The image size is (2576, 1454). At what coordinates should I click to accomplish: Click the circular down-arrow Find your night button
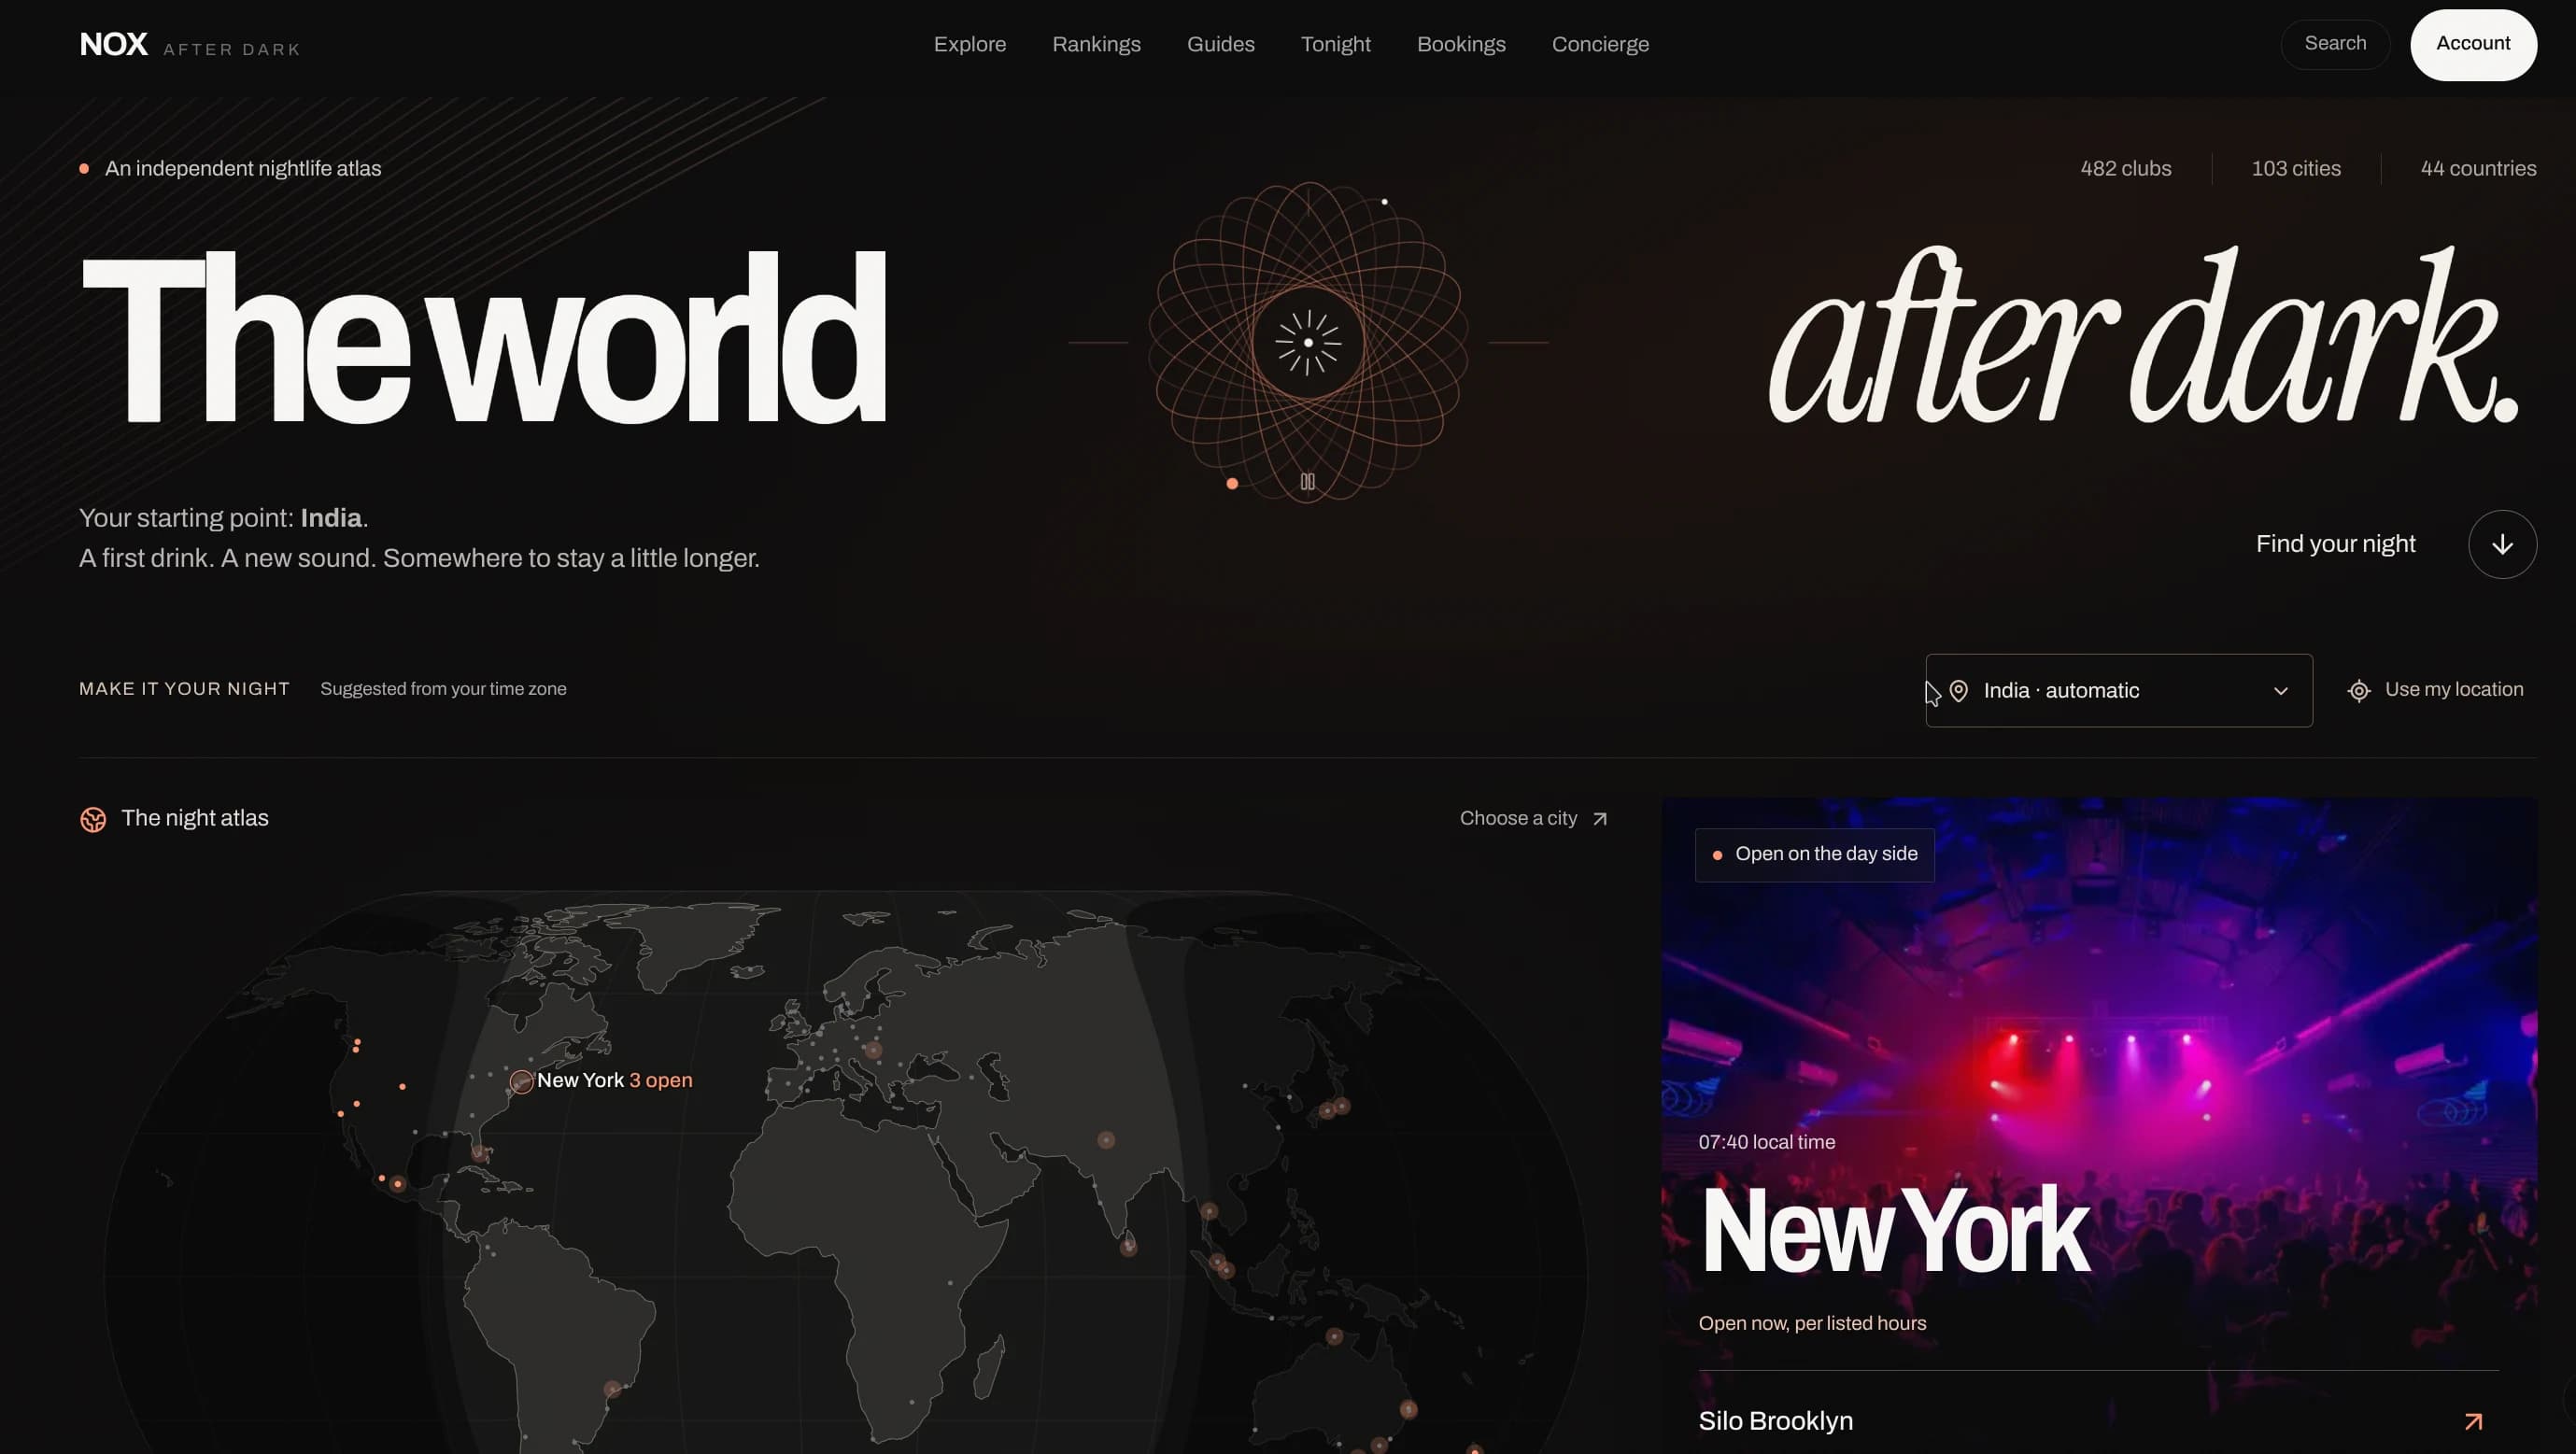pyautogui.click(x=2502, y=544)
